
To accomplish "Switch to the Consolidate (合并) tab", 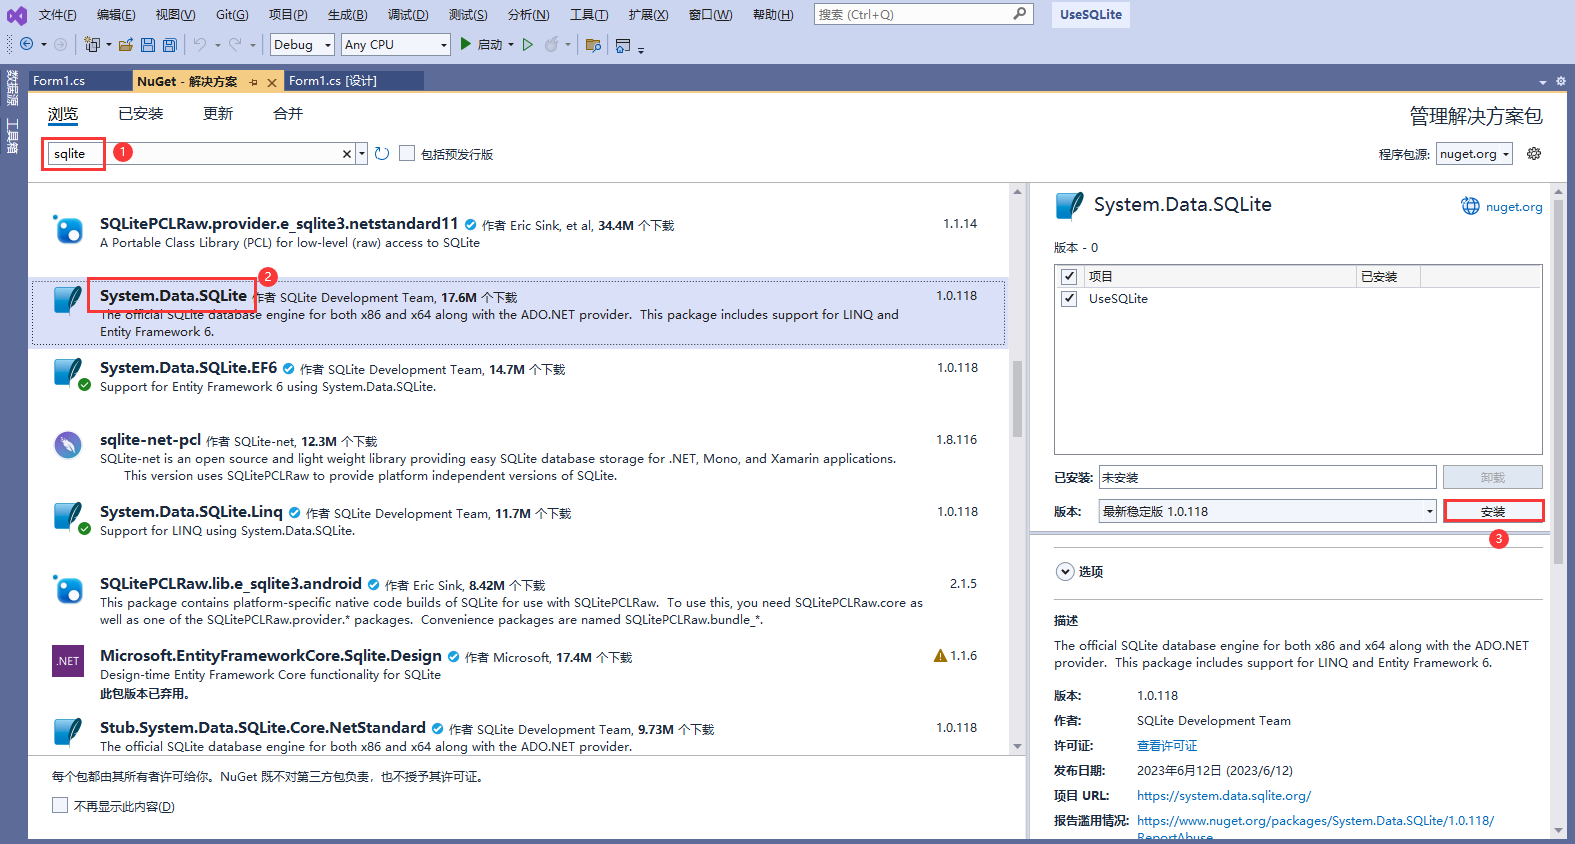I will coord(288,114).
